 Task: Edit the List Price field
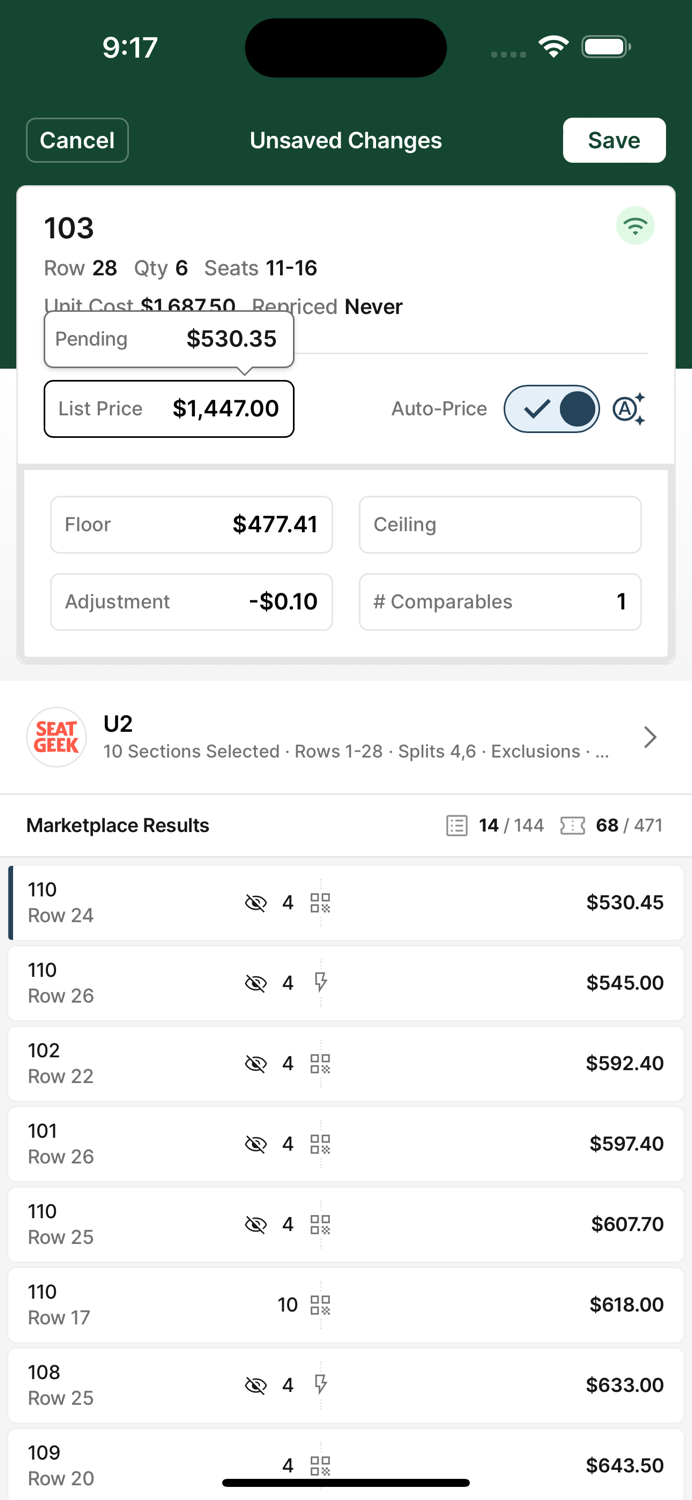tap(169, 409)
